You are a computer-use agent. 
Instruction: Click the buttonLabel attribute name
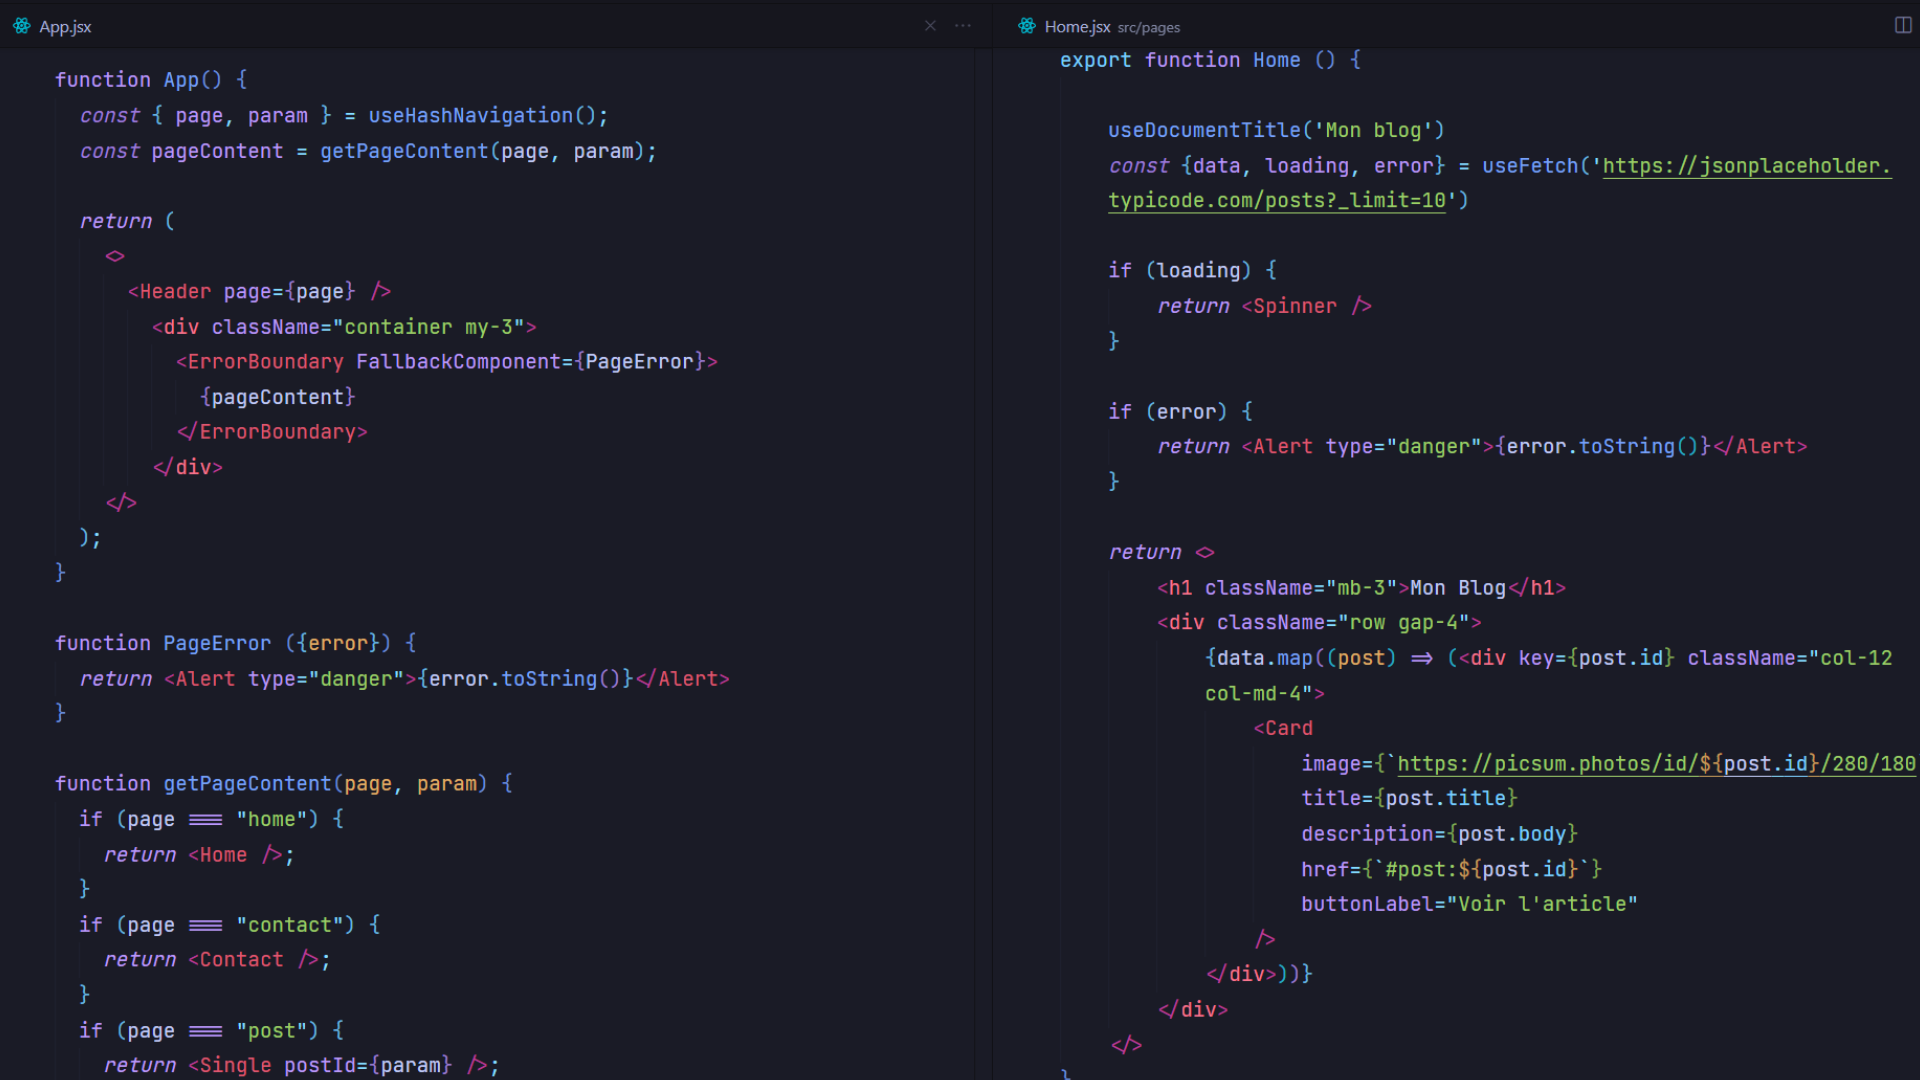tap(1366, 905)
